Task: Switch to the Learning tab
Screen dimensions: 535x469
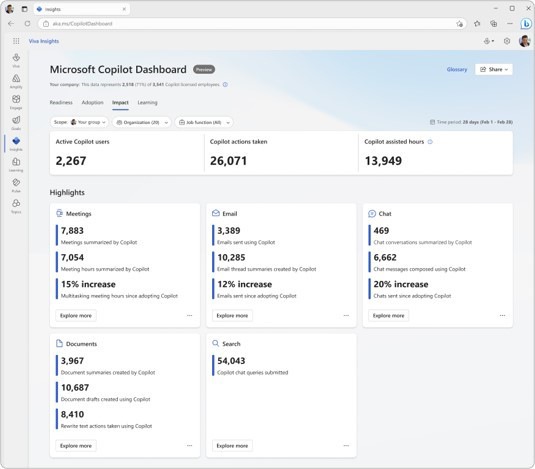Action: pyautogui.click(x=147, y=102)
